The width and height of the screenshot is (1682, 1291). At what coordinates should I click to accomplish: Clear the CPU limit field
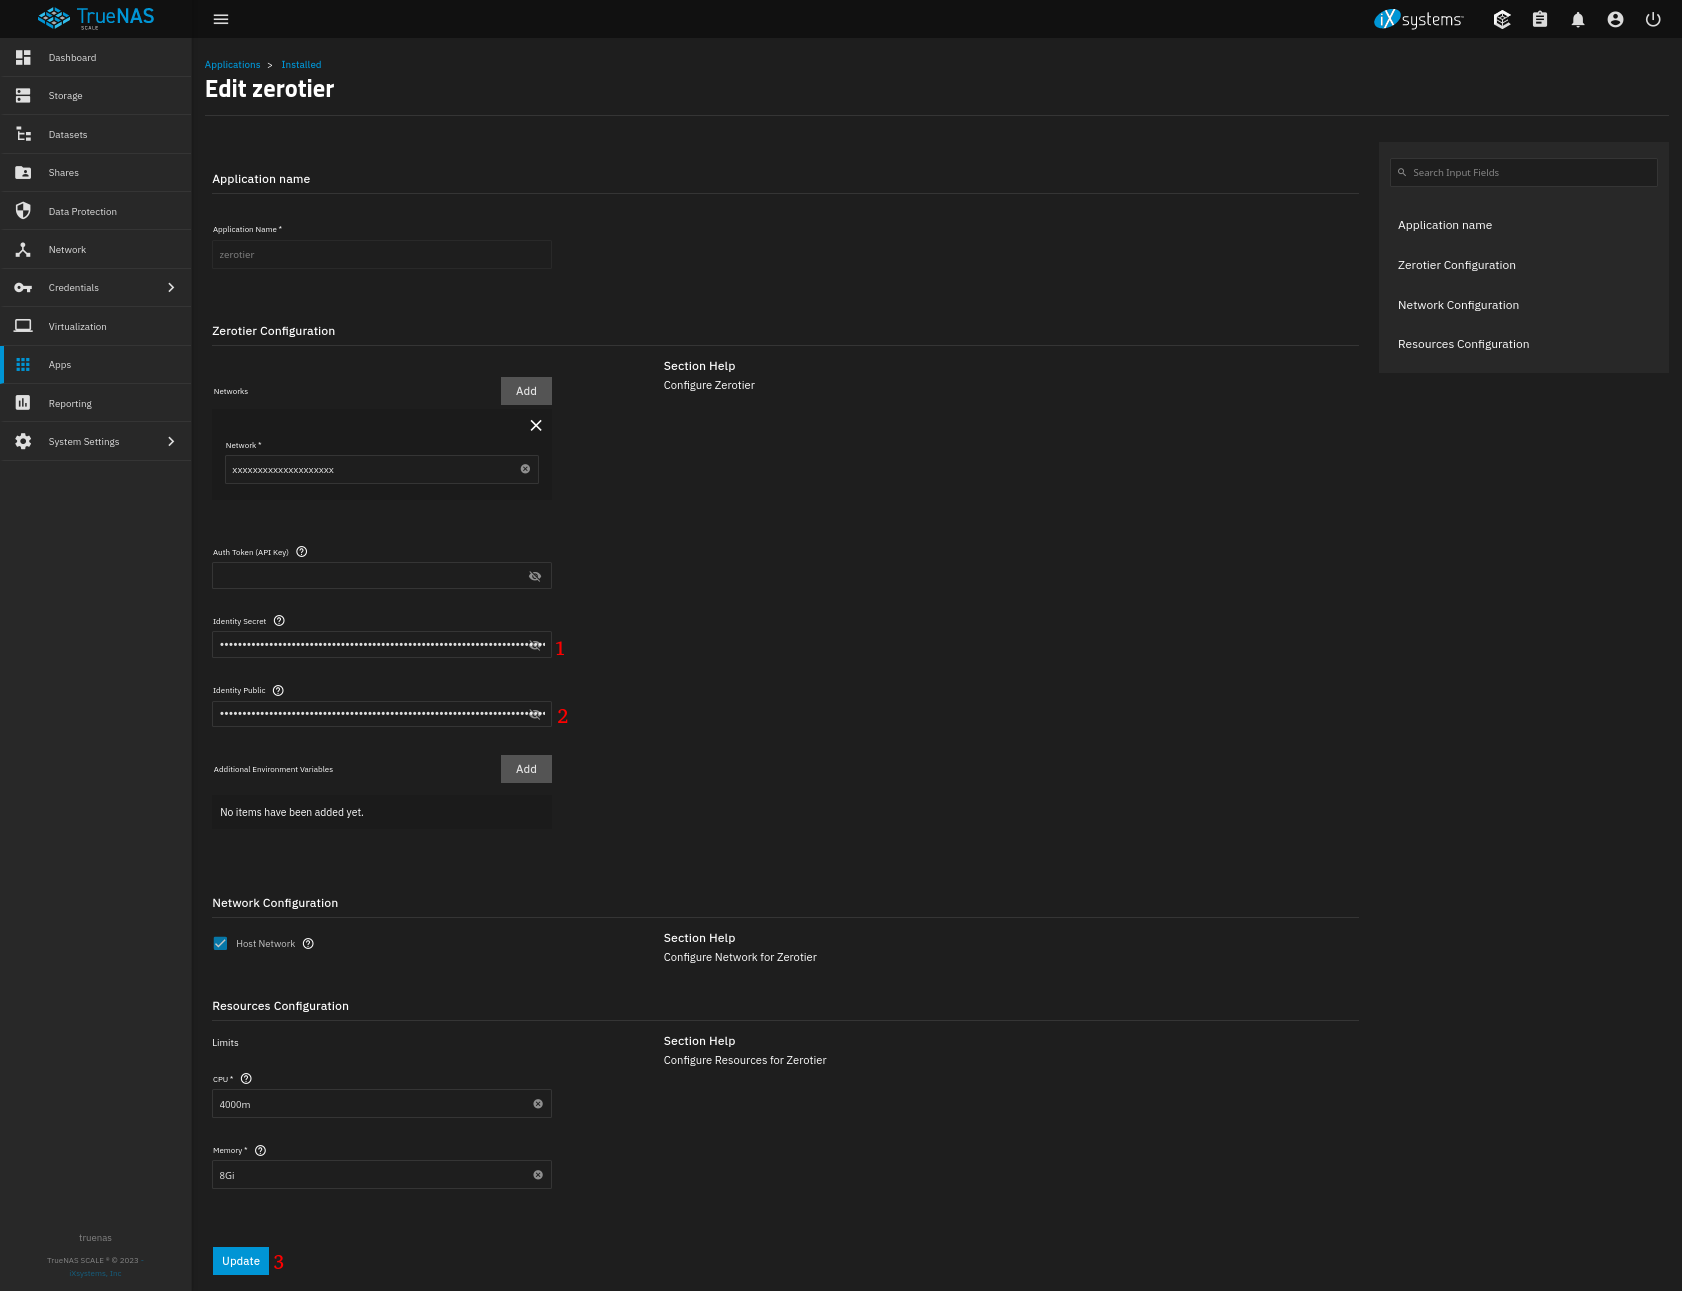(538, 1104)
